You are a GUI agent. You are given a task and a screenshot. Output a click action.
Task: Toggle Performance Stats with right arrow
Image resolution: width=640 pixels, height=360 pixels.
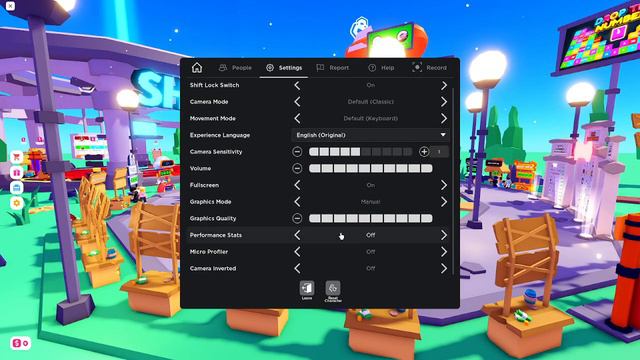pos(444,235)
